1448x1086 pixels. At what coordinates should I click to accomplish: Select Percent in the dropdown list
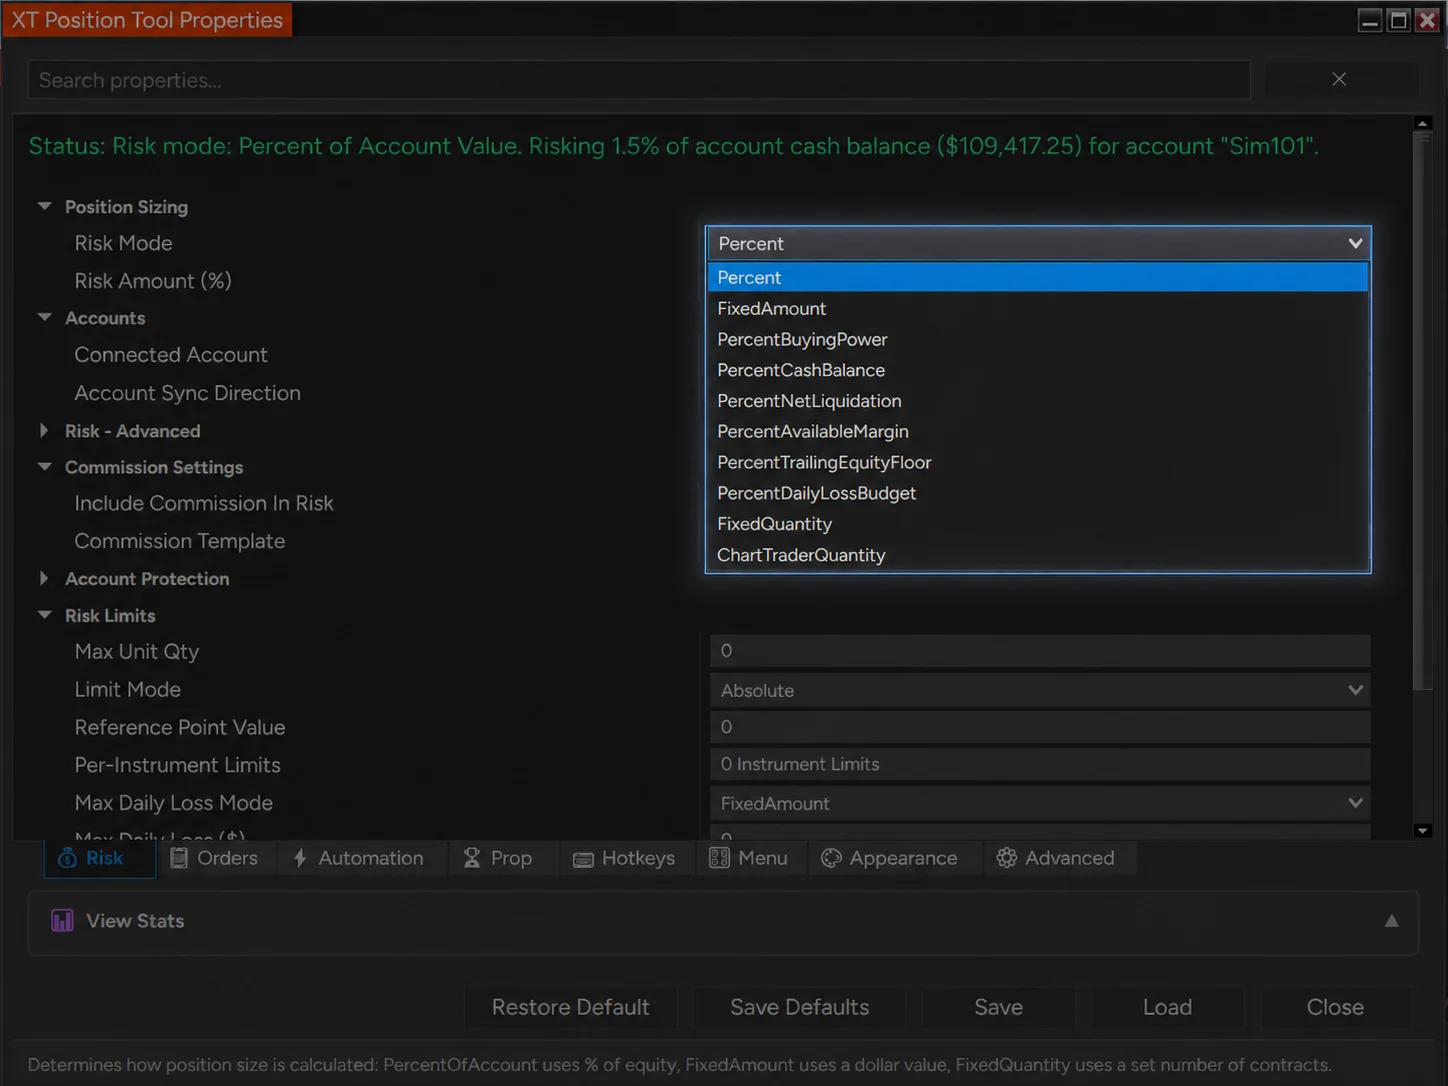point(1038,277)
